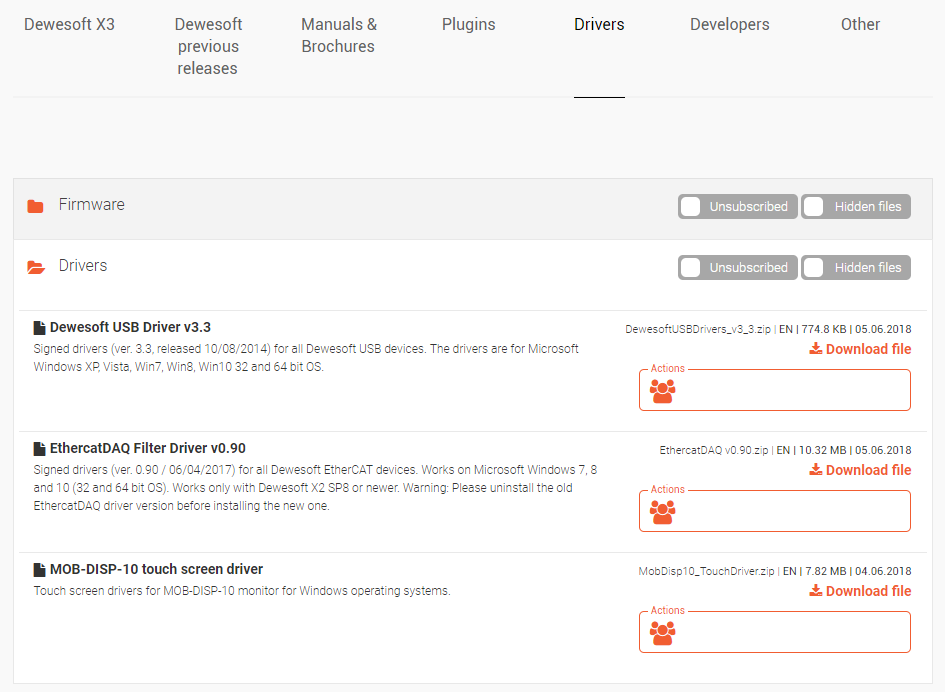Download file for Dewesoft USB Driver v3.3
Image resolution: width=945 pixels, height=692 pixels.
click(860, 349)
